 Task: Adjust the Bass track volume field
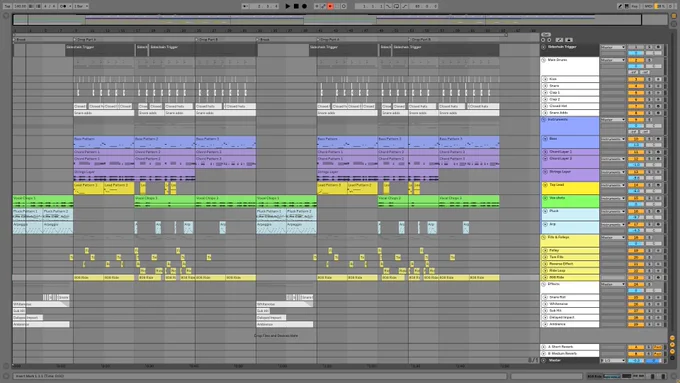tap(635, 145)
